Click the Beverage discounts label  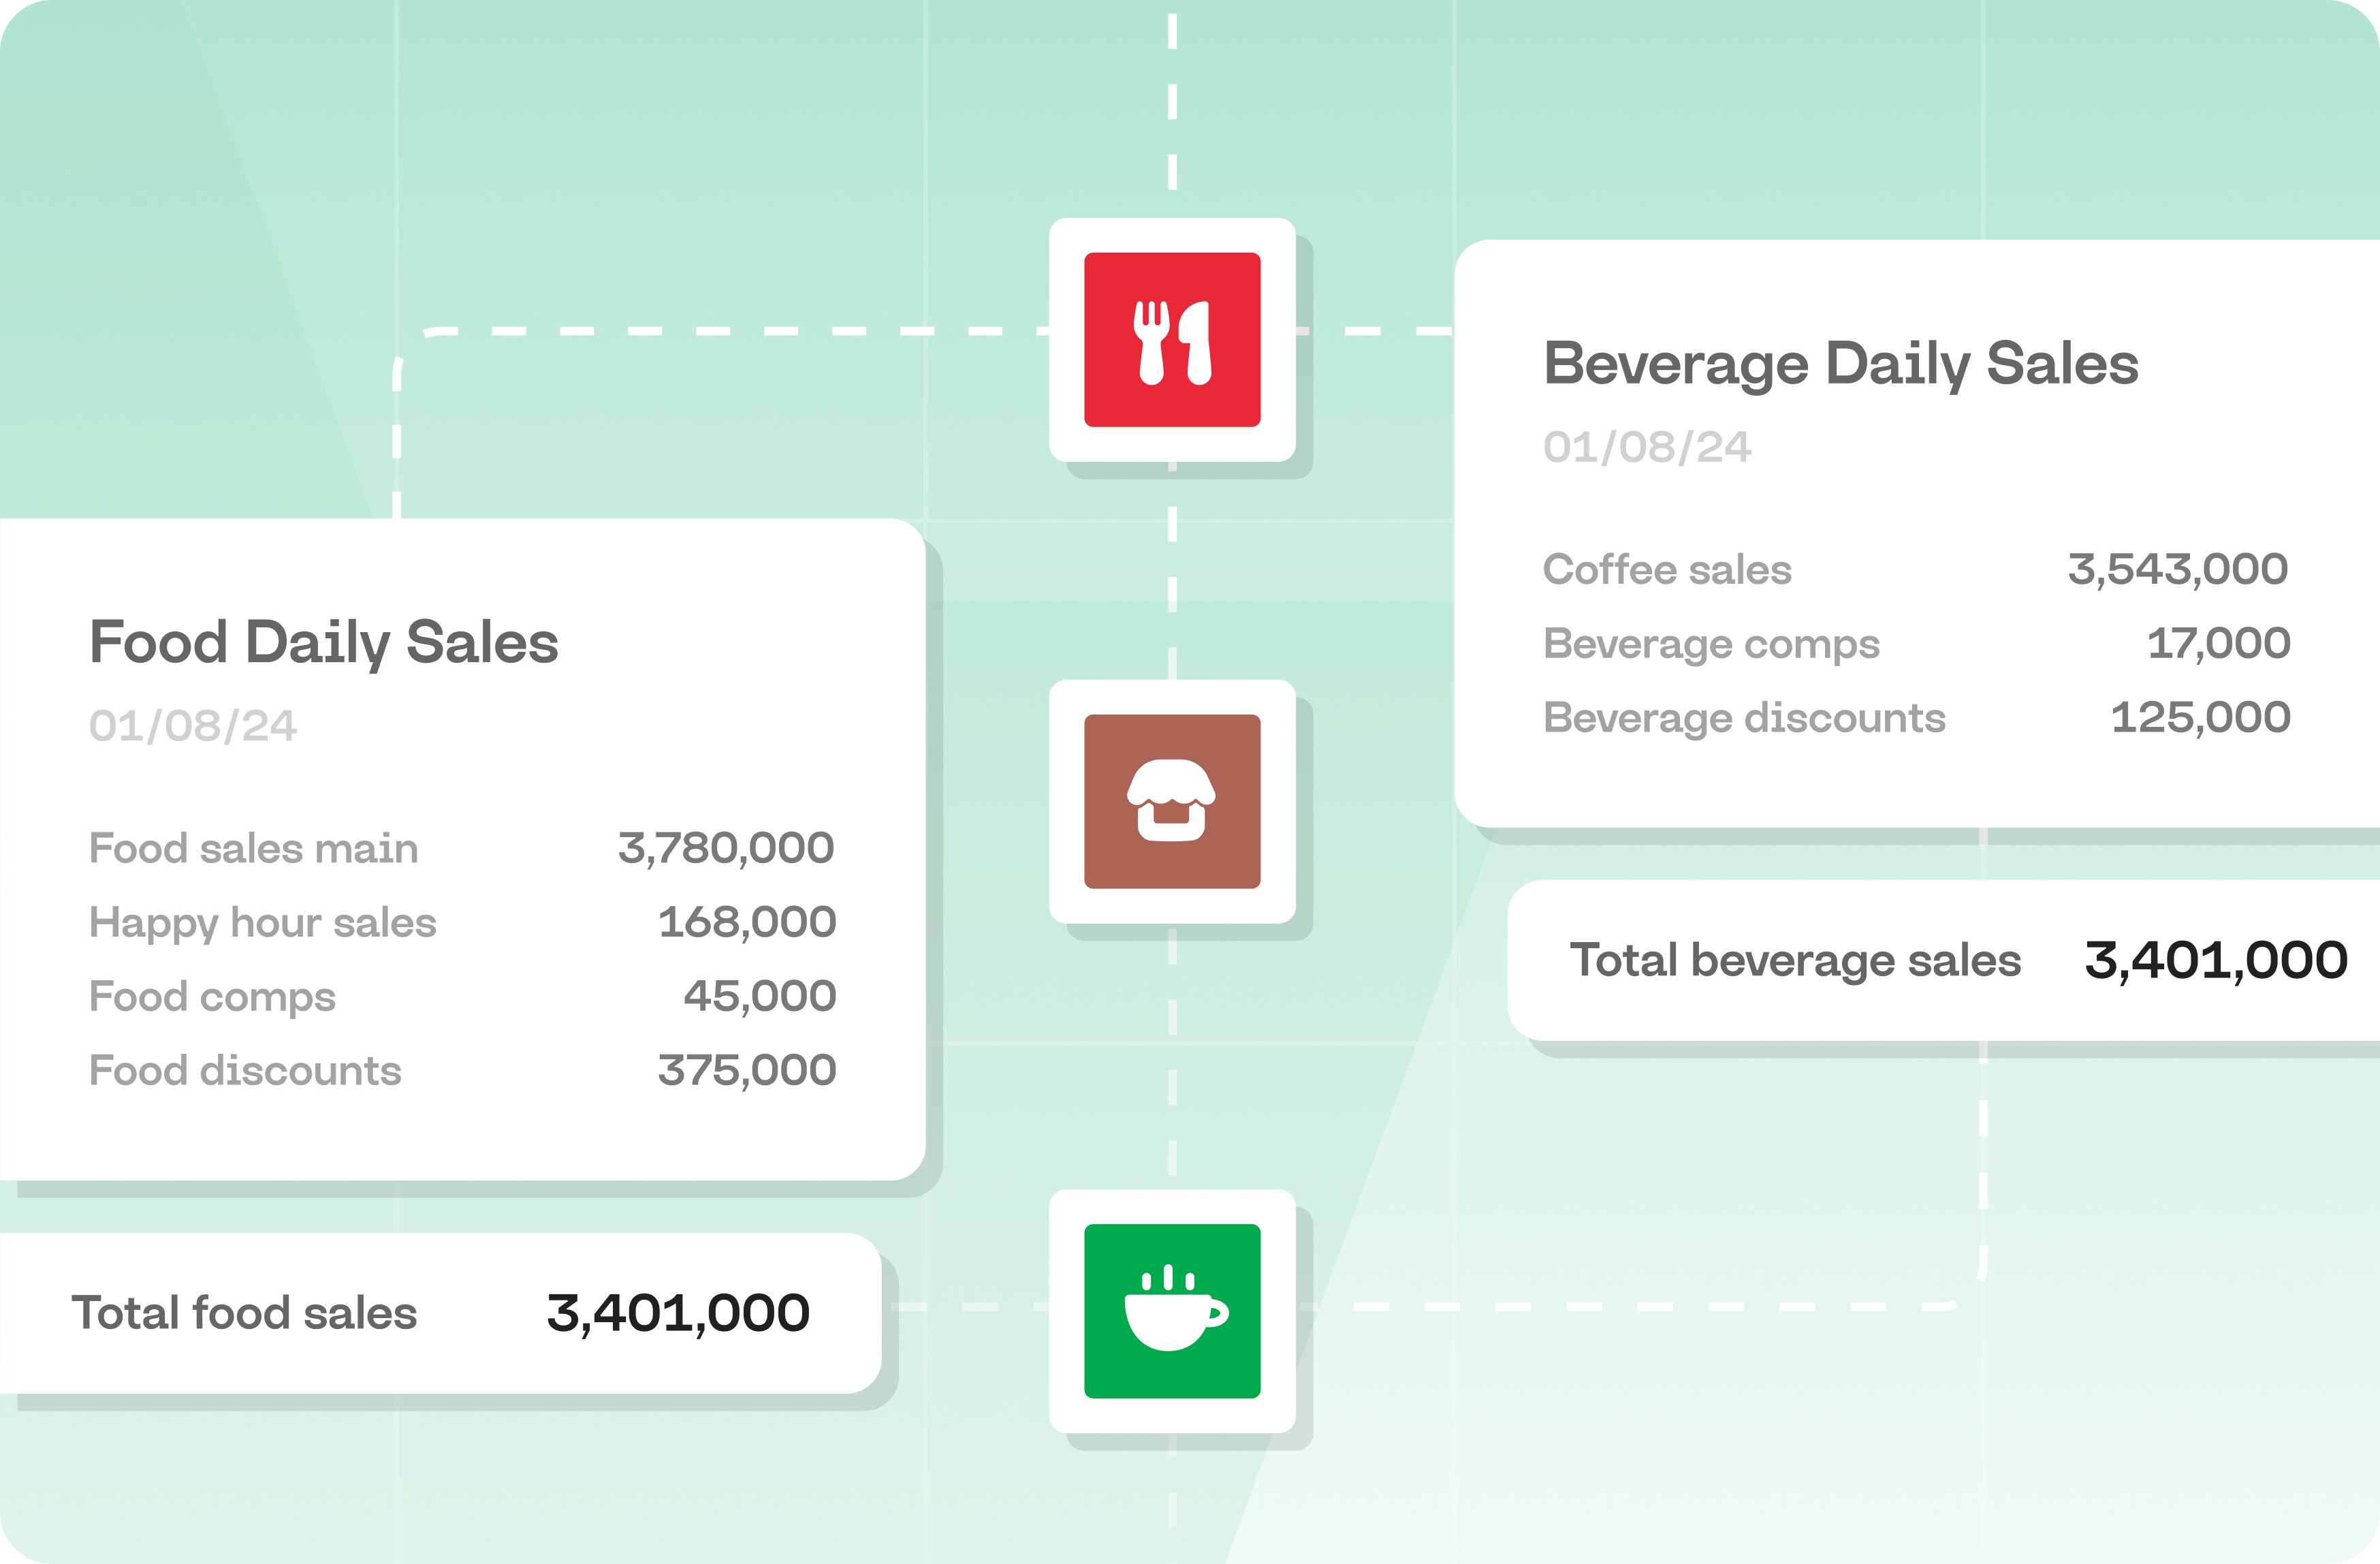[x=1744, y=718]
